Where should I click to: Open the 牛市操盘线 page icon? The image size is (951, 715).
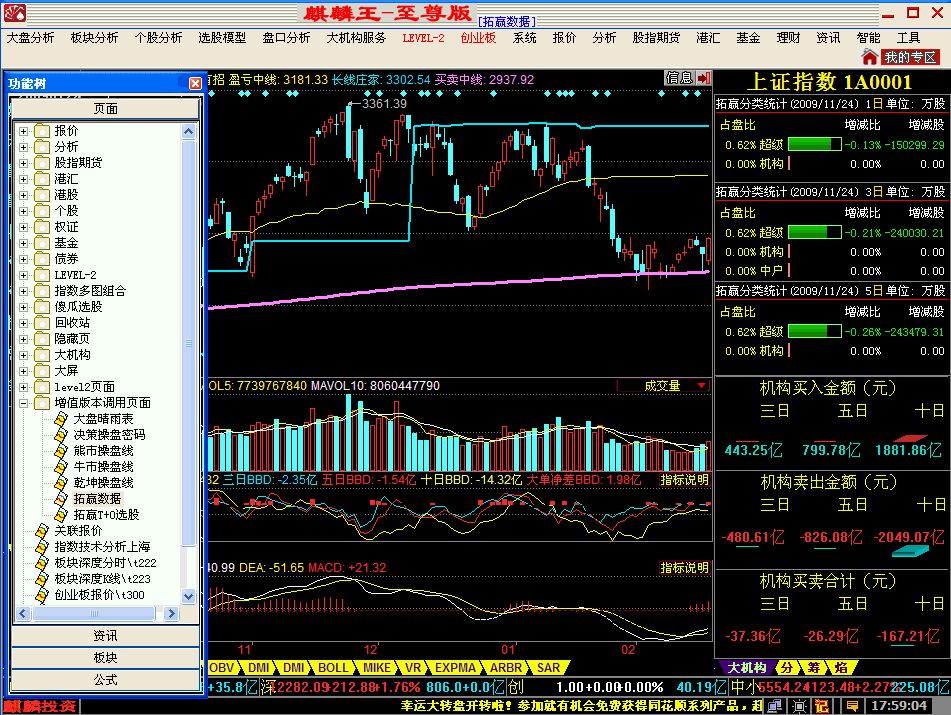click(61, 467)
